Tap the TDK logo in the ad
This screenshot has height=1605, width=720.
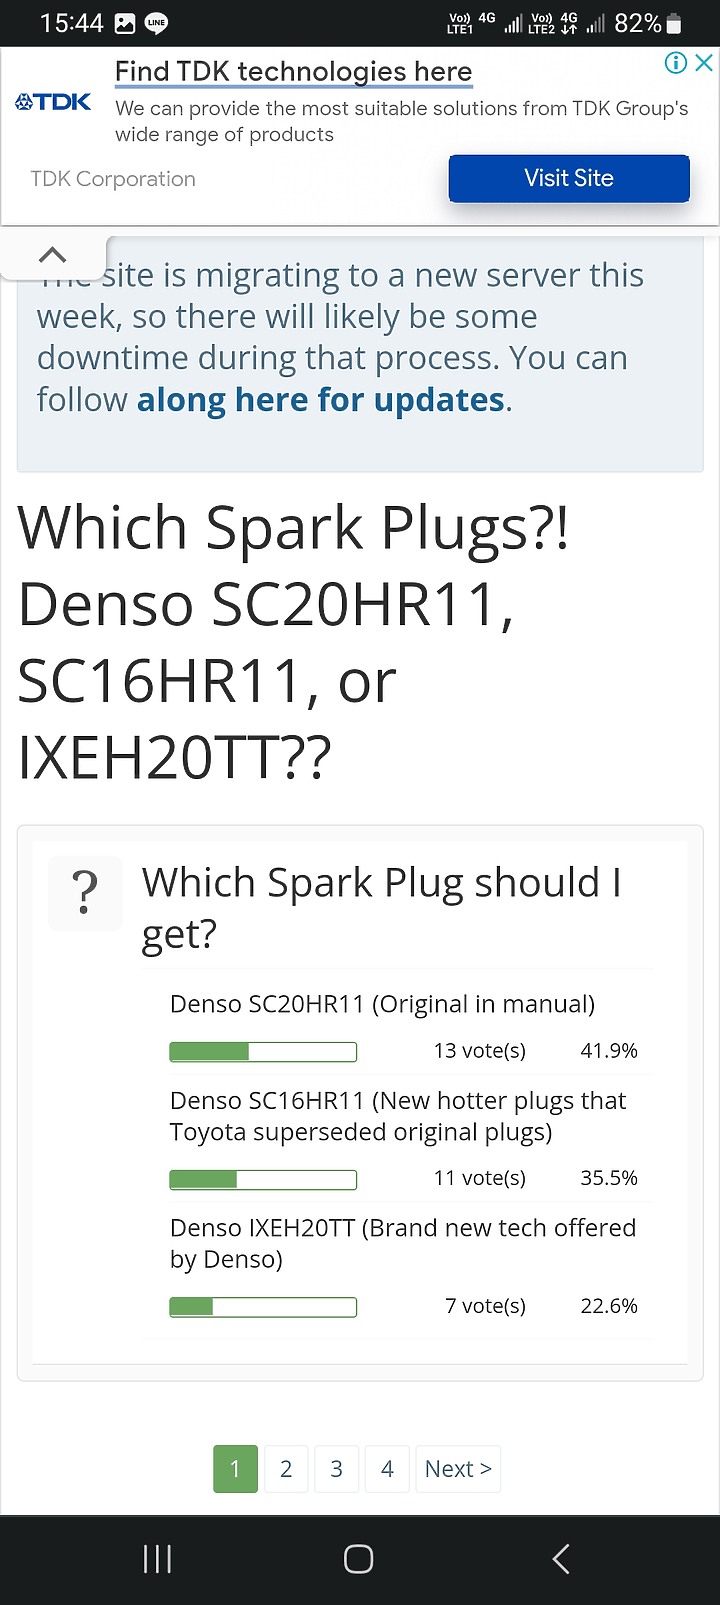point(53,102)
